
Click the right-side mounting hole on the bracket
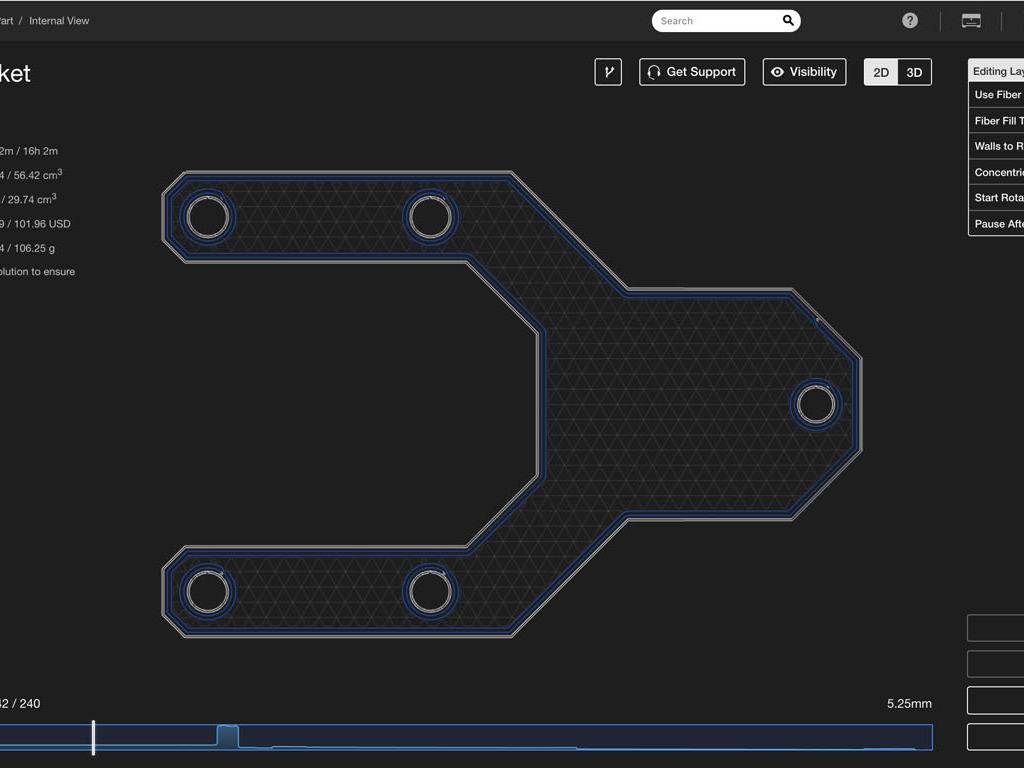(815, 404)
